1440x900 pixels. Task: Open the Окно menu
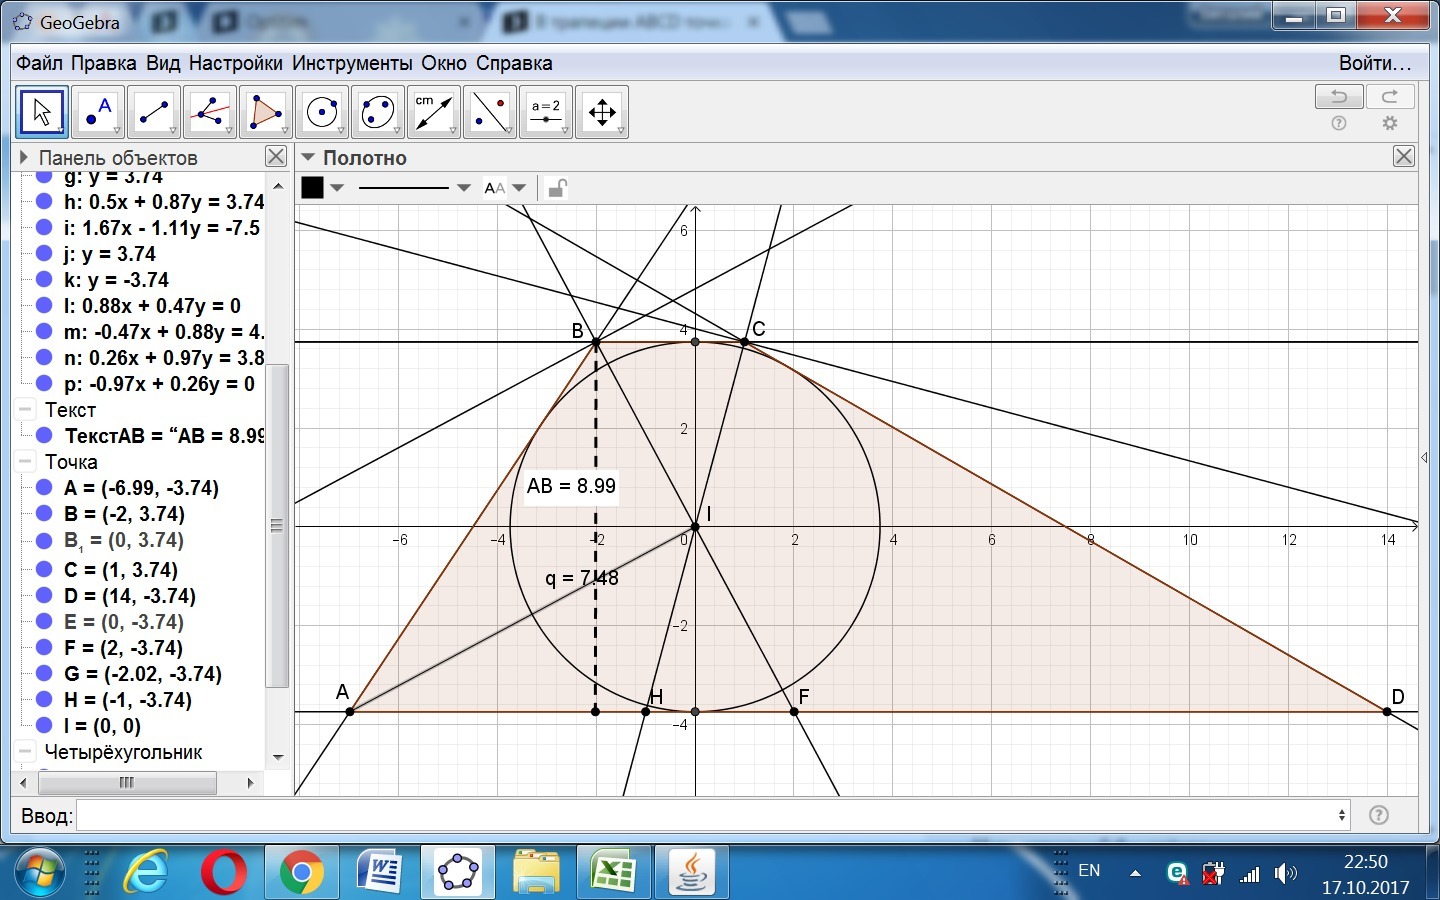(444, 63)
